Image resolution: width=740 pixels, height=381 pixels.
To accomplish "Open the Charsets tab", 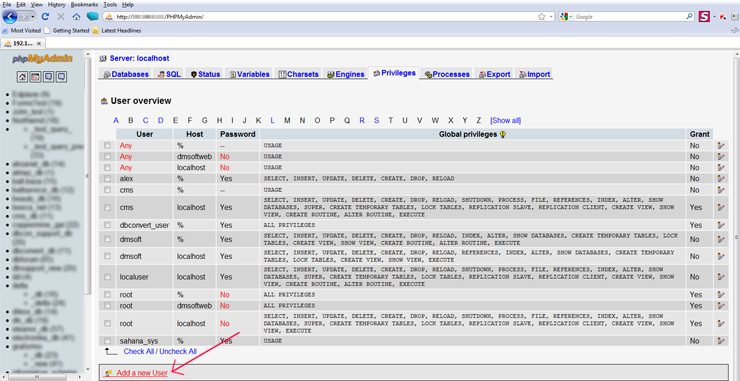I will (298, 74).
